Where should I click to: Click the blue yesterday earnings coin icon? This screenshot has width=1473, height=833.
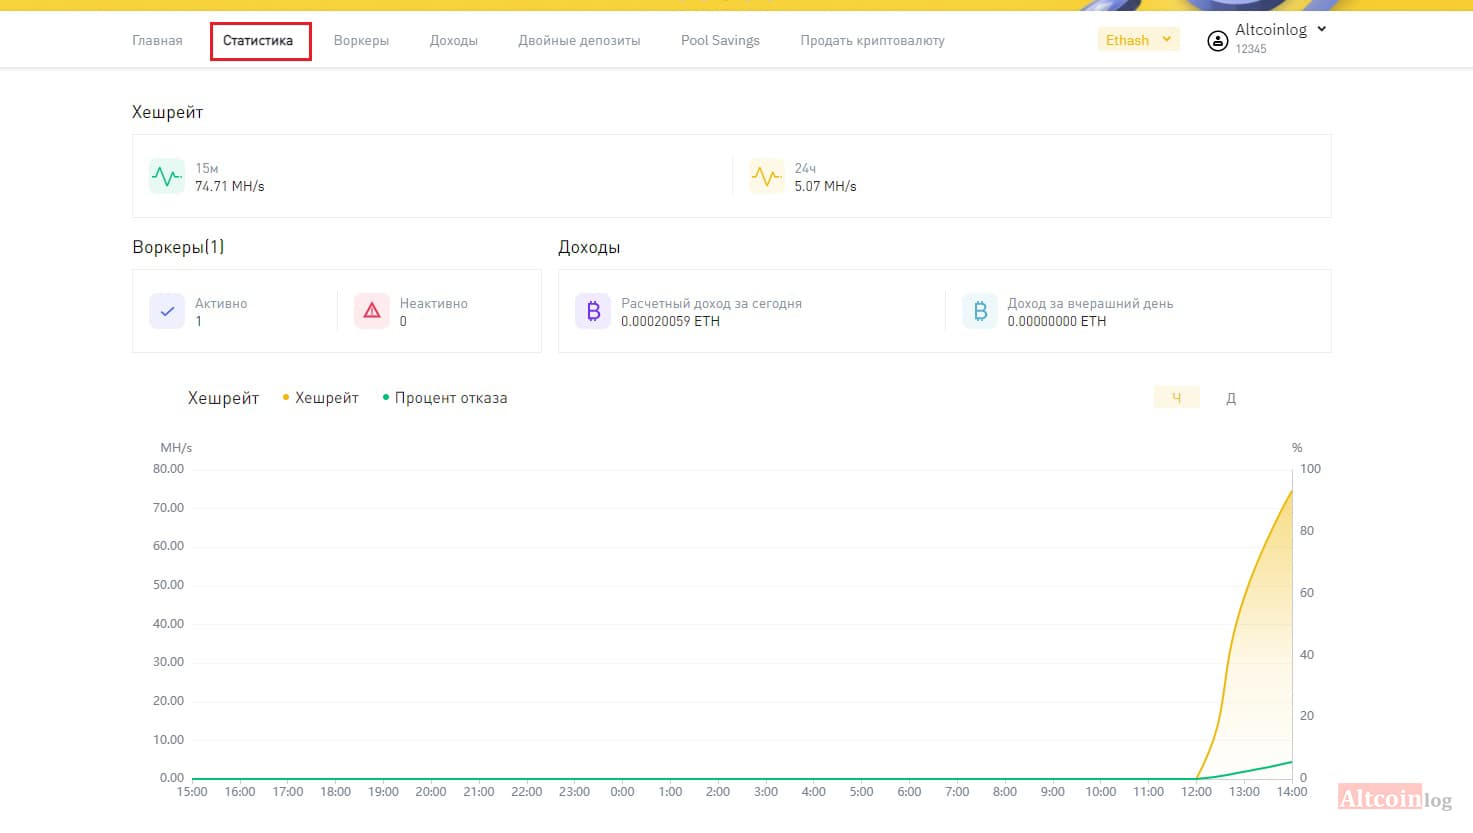pyautogui.click(x=980, y=311)
